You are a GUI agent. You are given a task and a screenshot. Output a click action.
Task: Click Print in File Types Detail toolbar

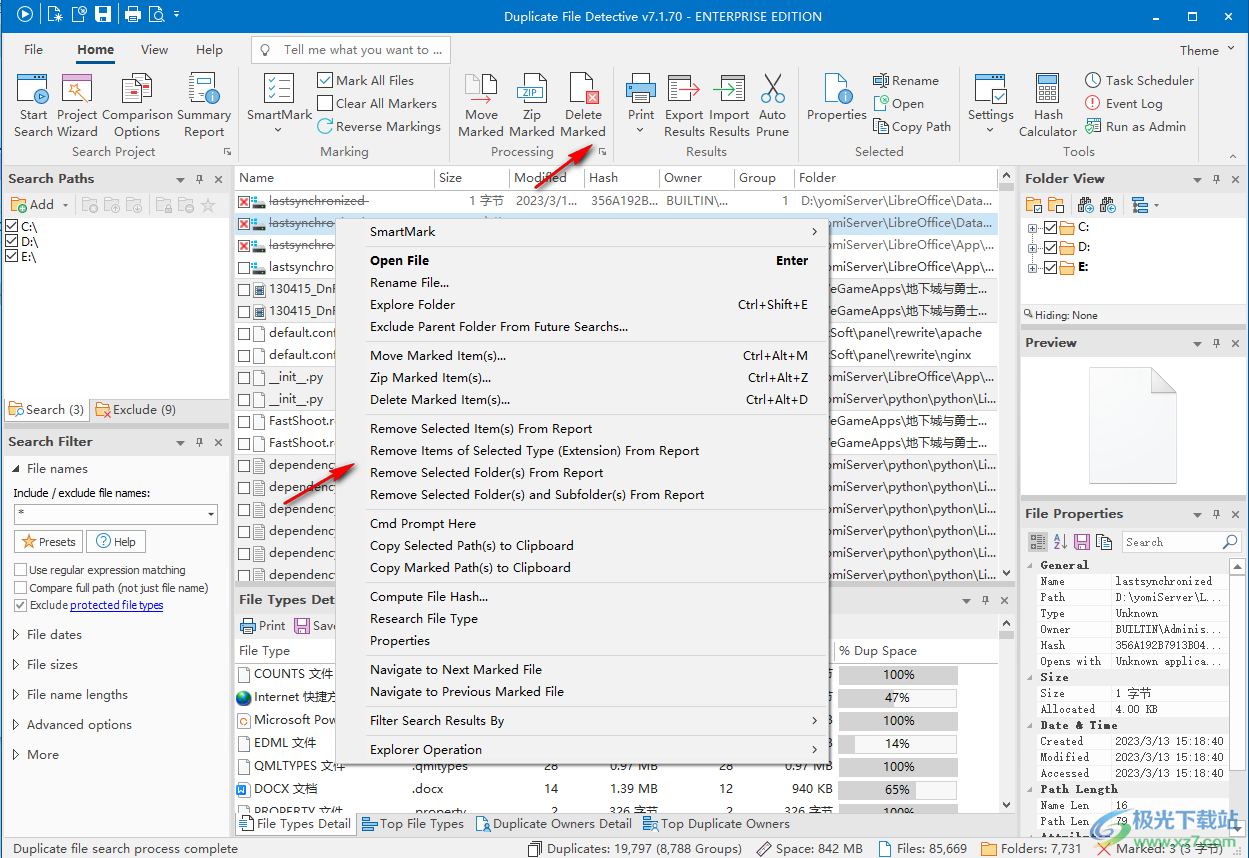click(x=262, y=626)
